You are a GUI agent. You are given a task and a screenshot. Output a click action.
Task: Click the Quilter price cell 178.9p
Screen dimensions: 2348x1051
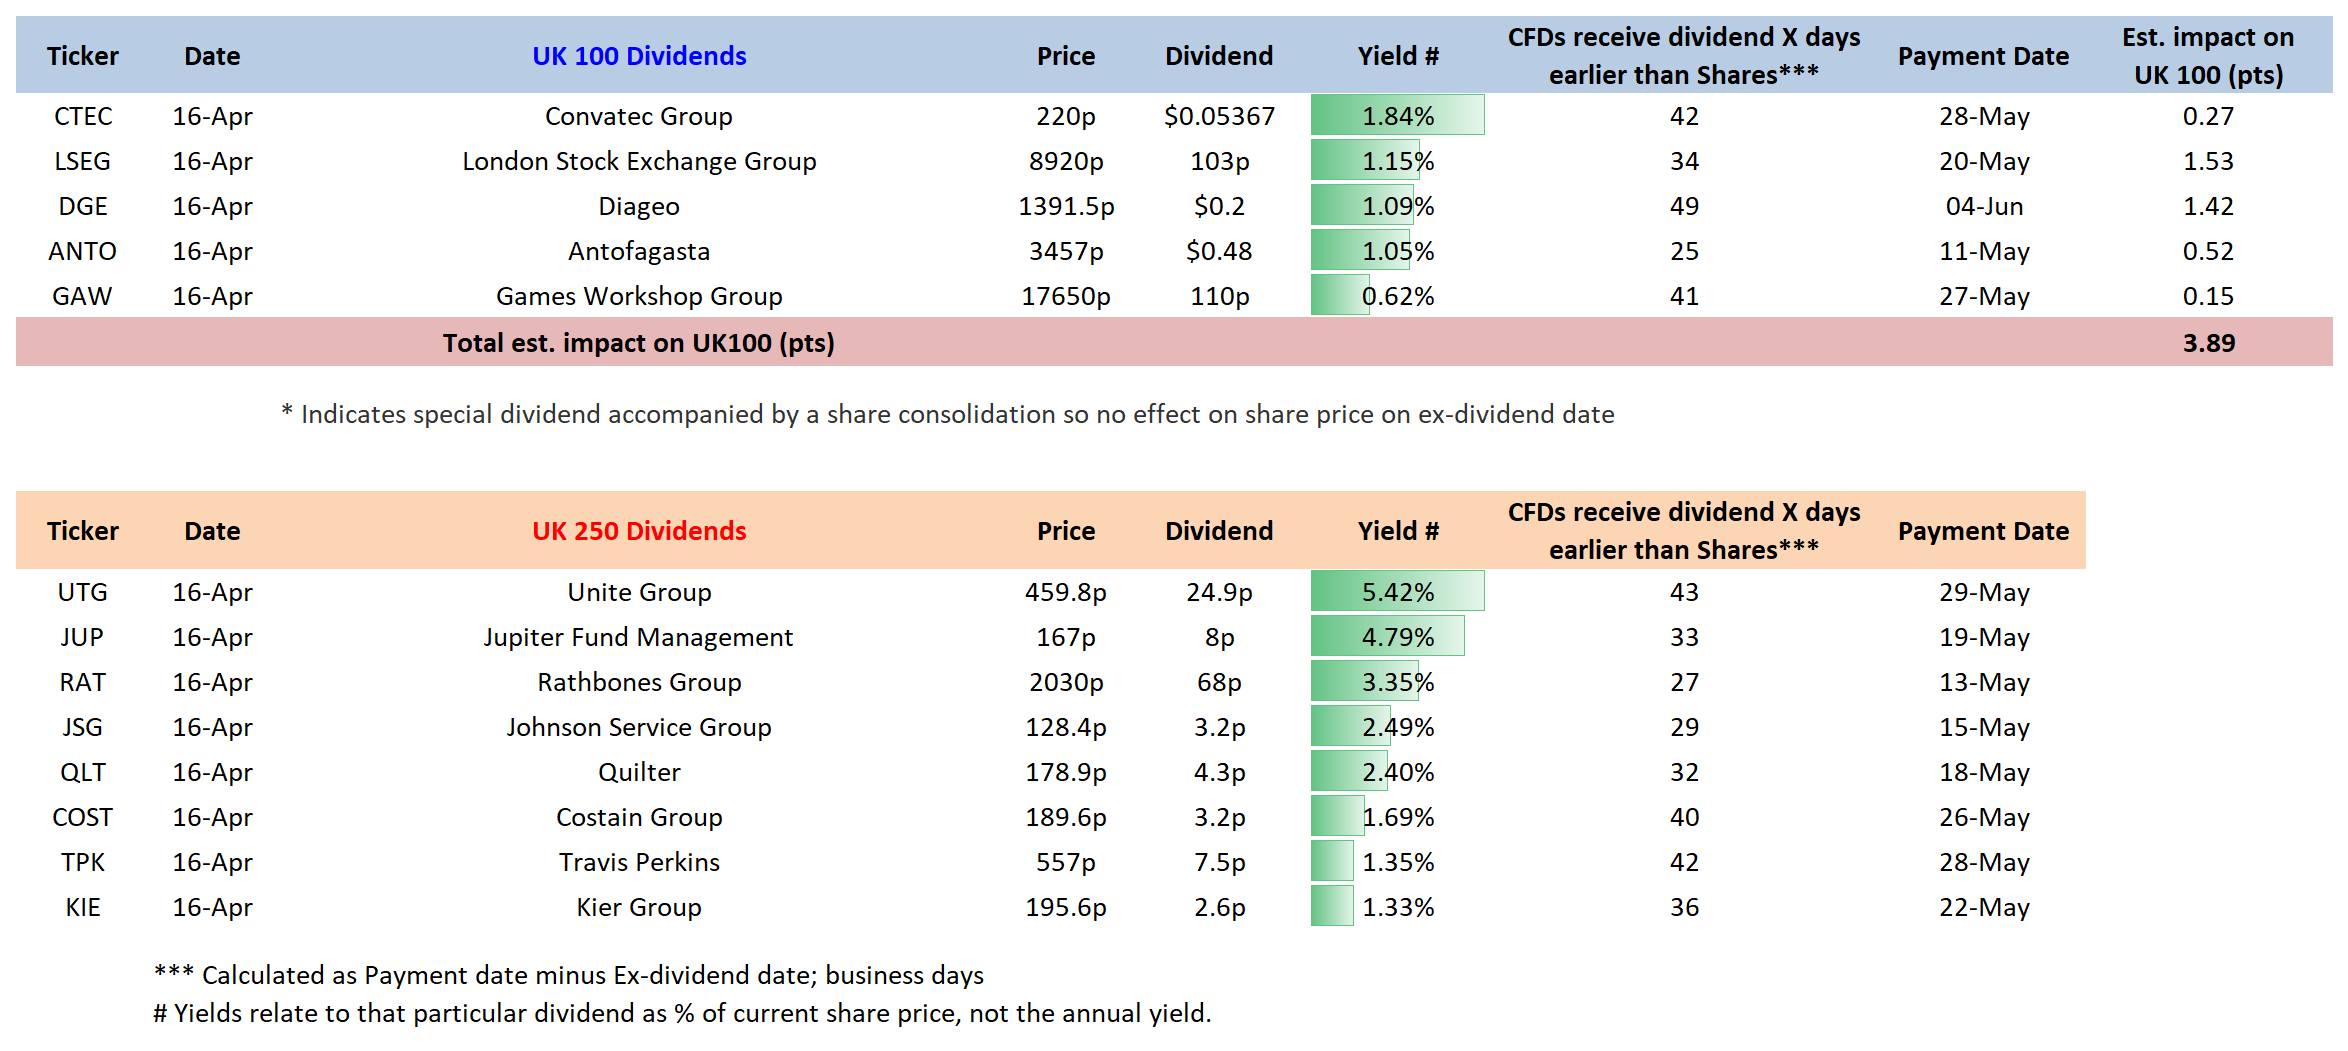click(1066, 772)
